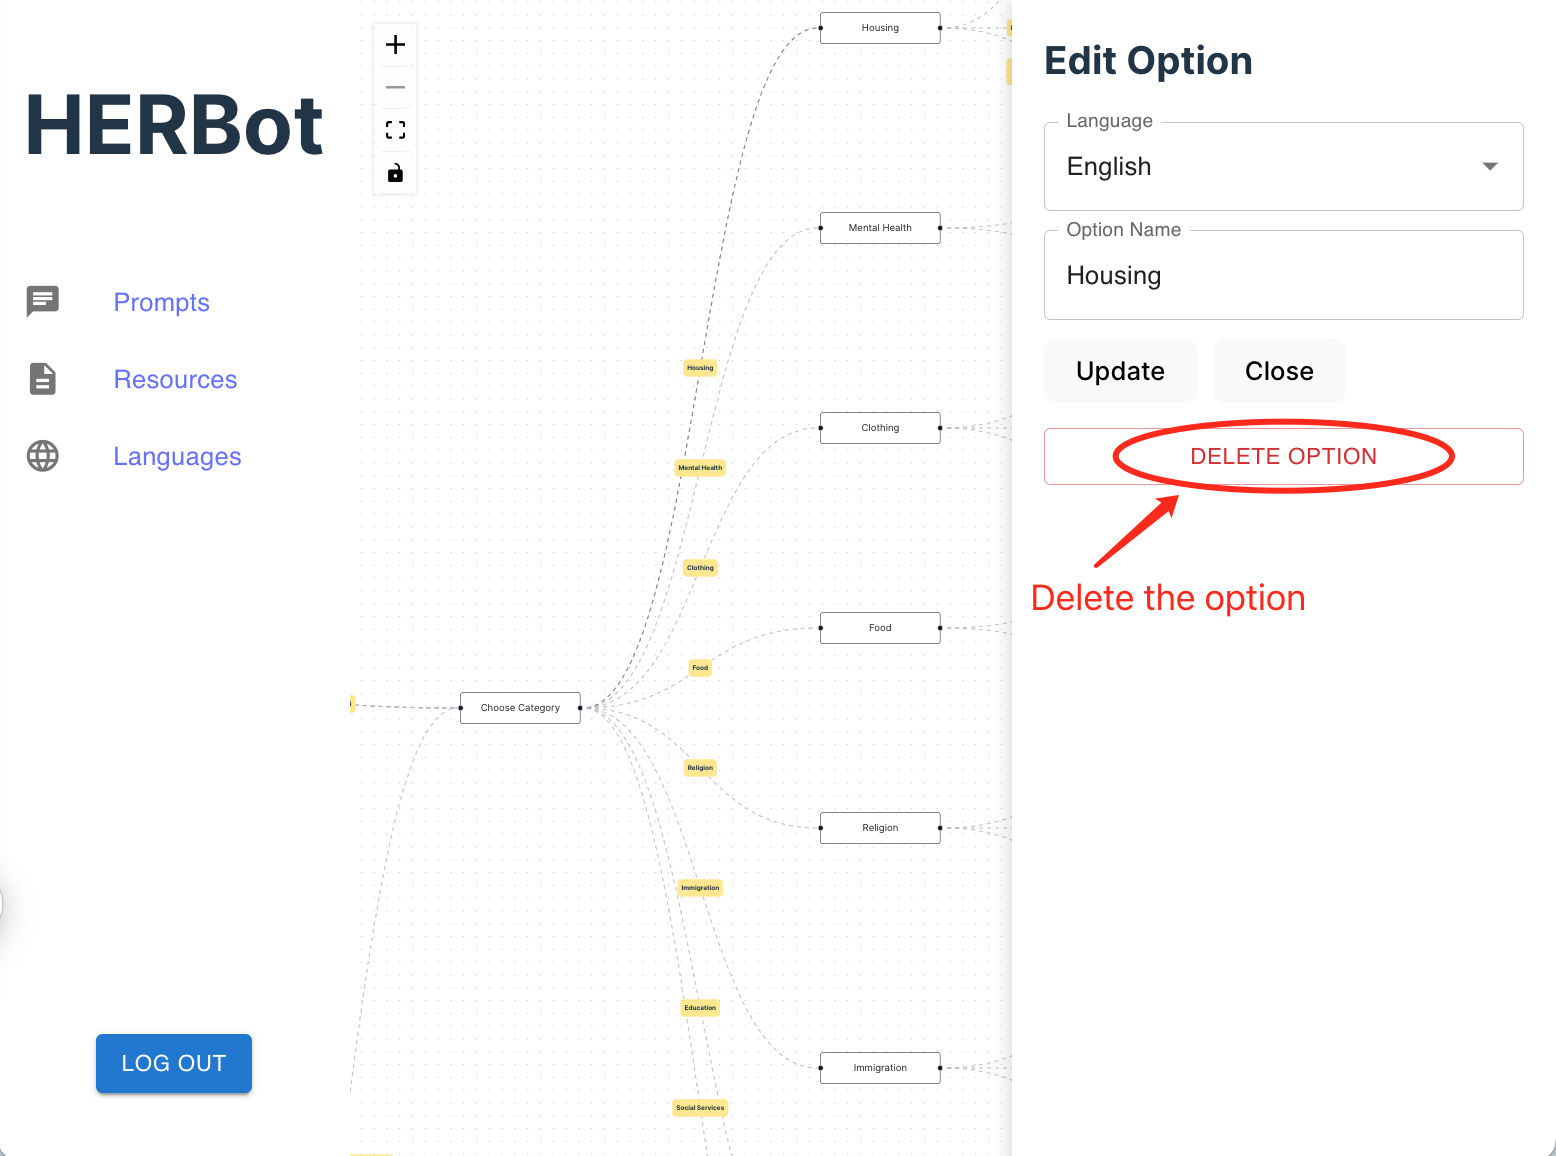Select the Mental Health node box

(880, 228)
